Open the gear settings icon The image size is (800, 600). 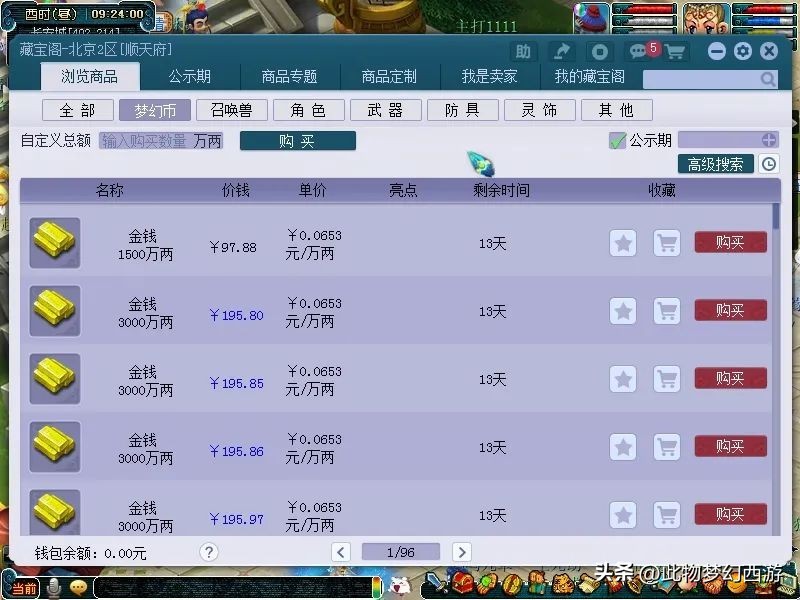coord(742,52)
